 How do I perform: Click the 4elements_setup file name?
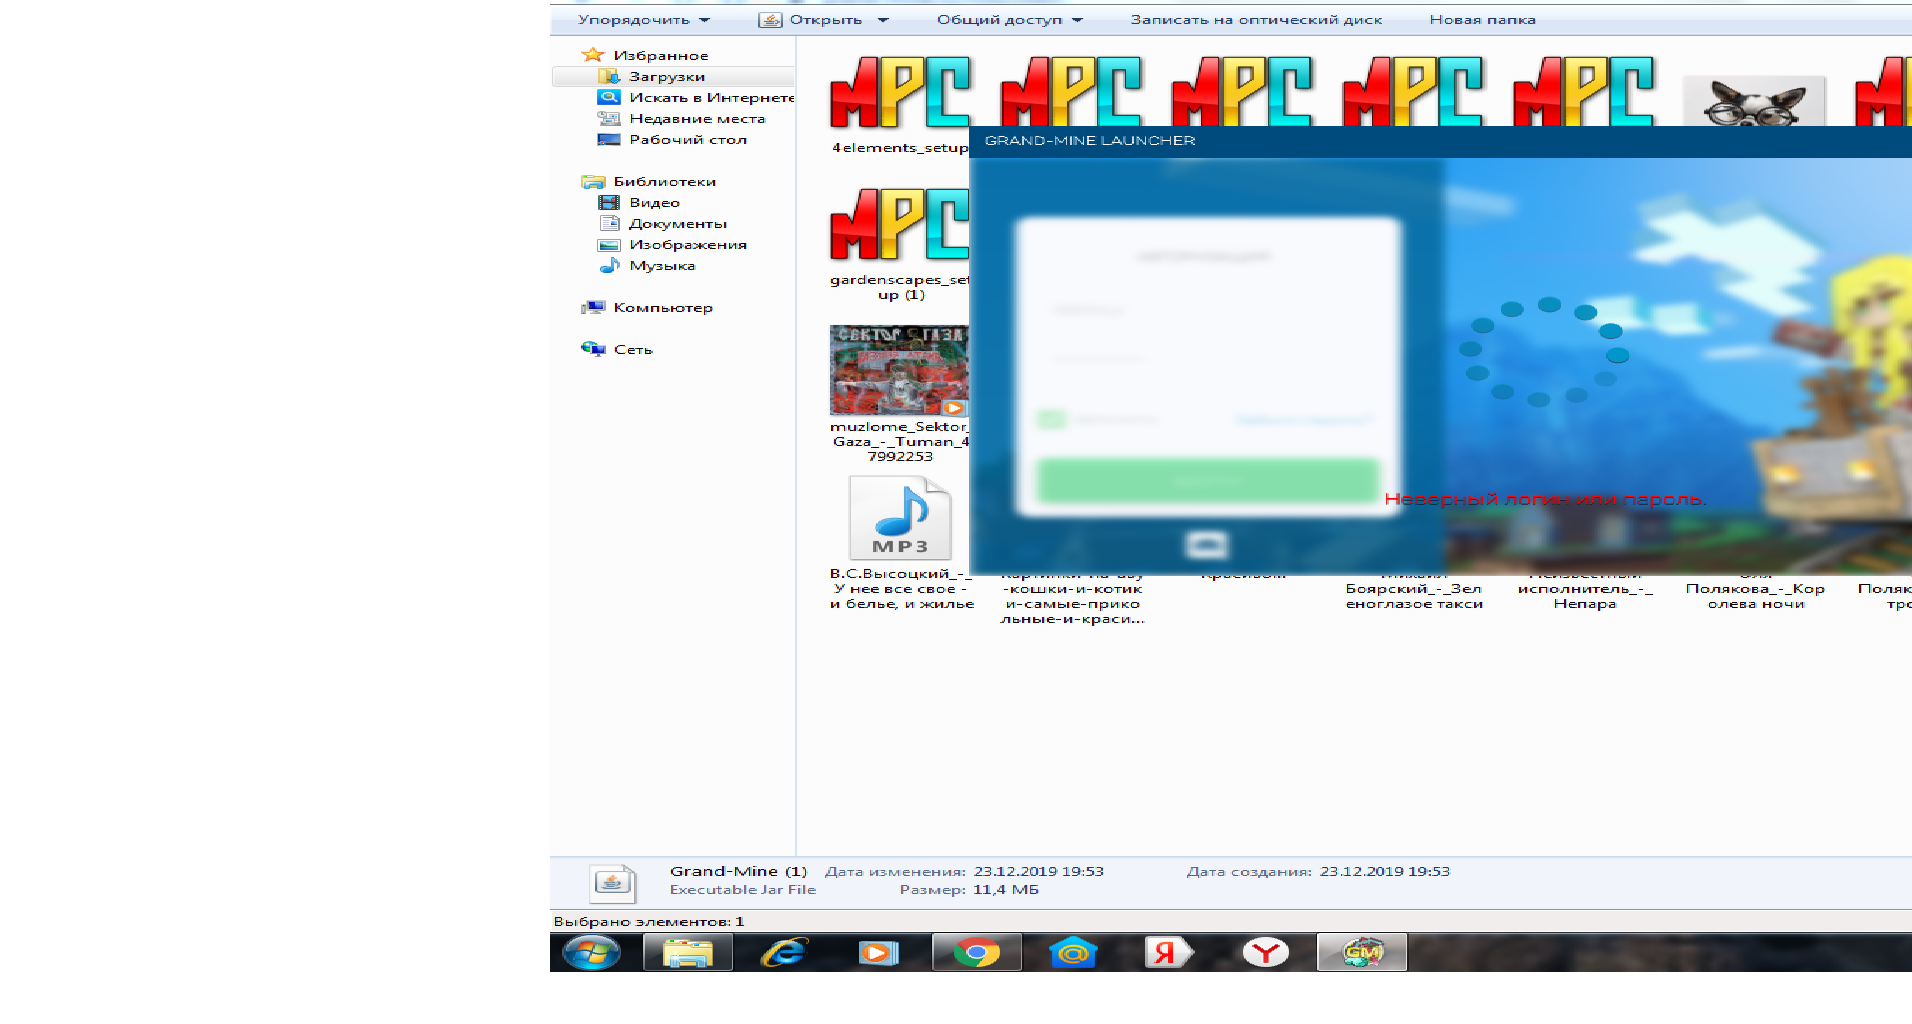[x=900, y=148]
